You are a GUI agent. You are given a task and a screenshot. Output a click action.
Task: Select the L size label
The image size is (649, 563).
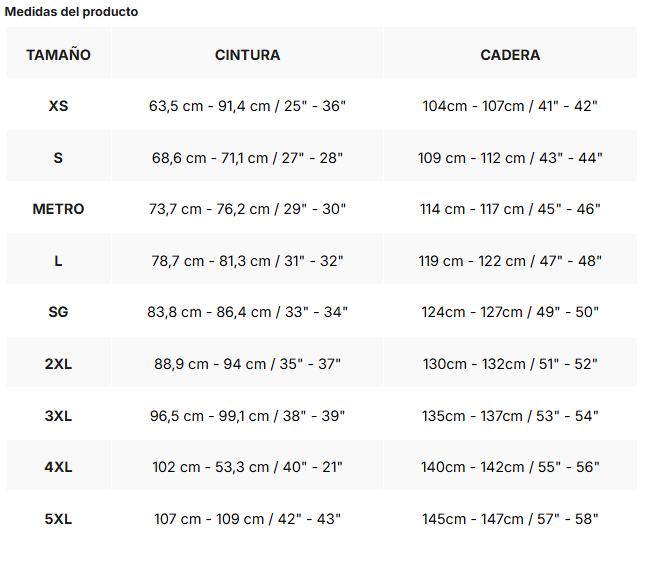(58, 261)
